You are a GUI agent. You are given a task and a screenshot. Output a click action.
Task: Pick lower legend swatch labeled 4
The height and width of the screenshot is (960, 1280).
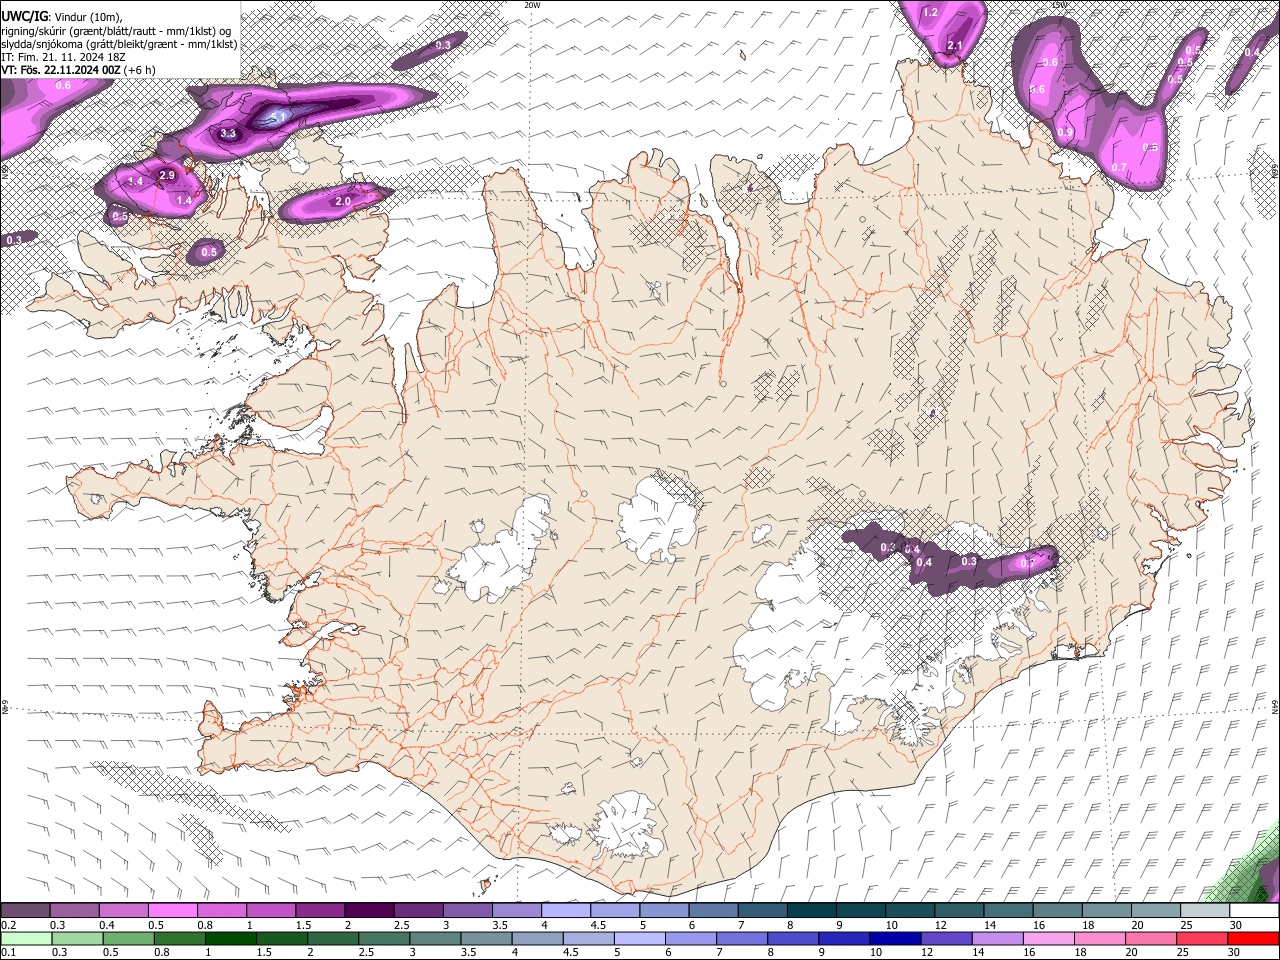537,938
